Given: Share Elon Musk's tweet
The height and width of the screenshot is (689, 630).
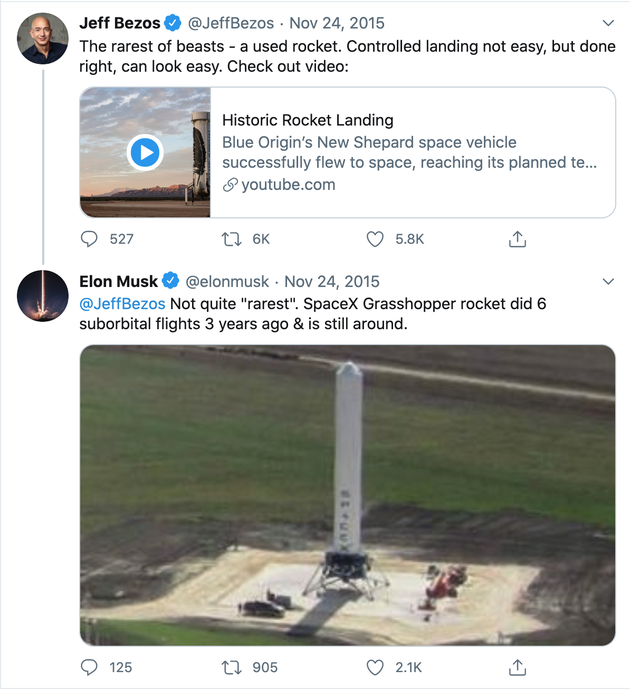Looking at the screenshot, I should coord(518,667).
